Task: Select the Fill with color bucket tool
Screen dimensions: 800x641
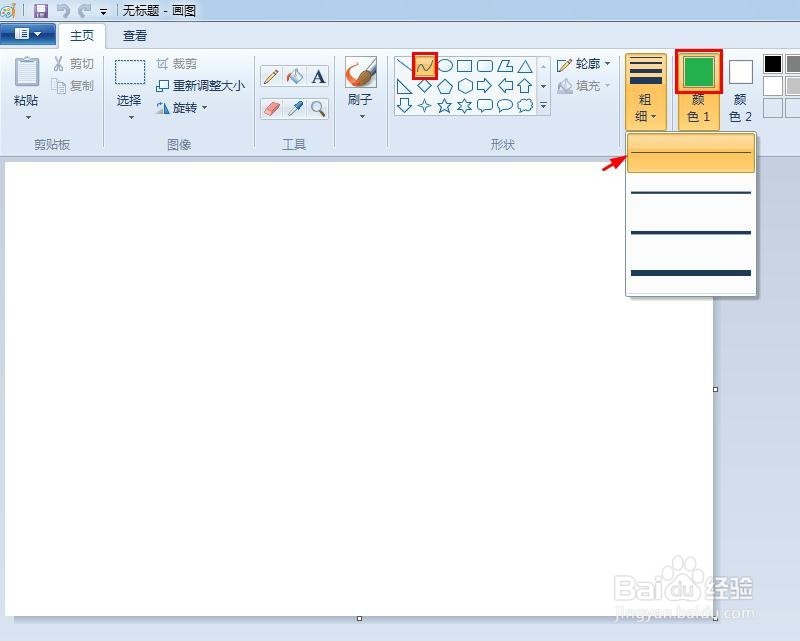Action: [294, 77]
